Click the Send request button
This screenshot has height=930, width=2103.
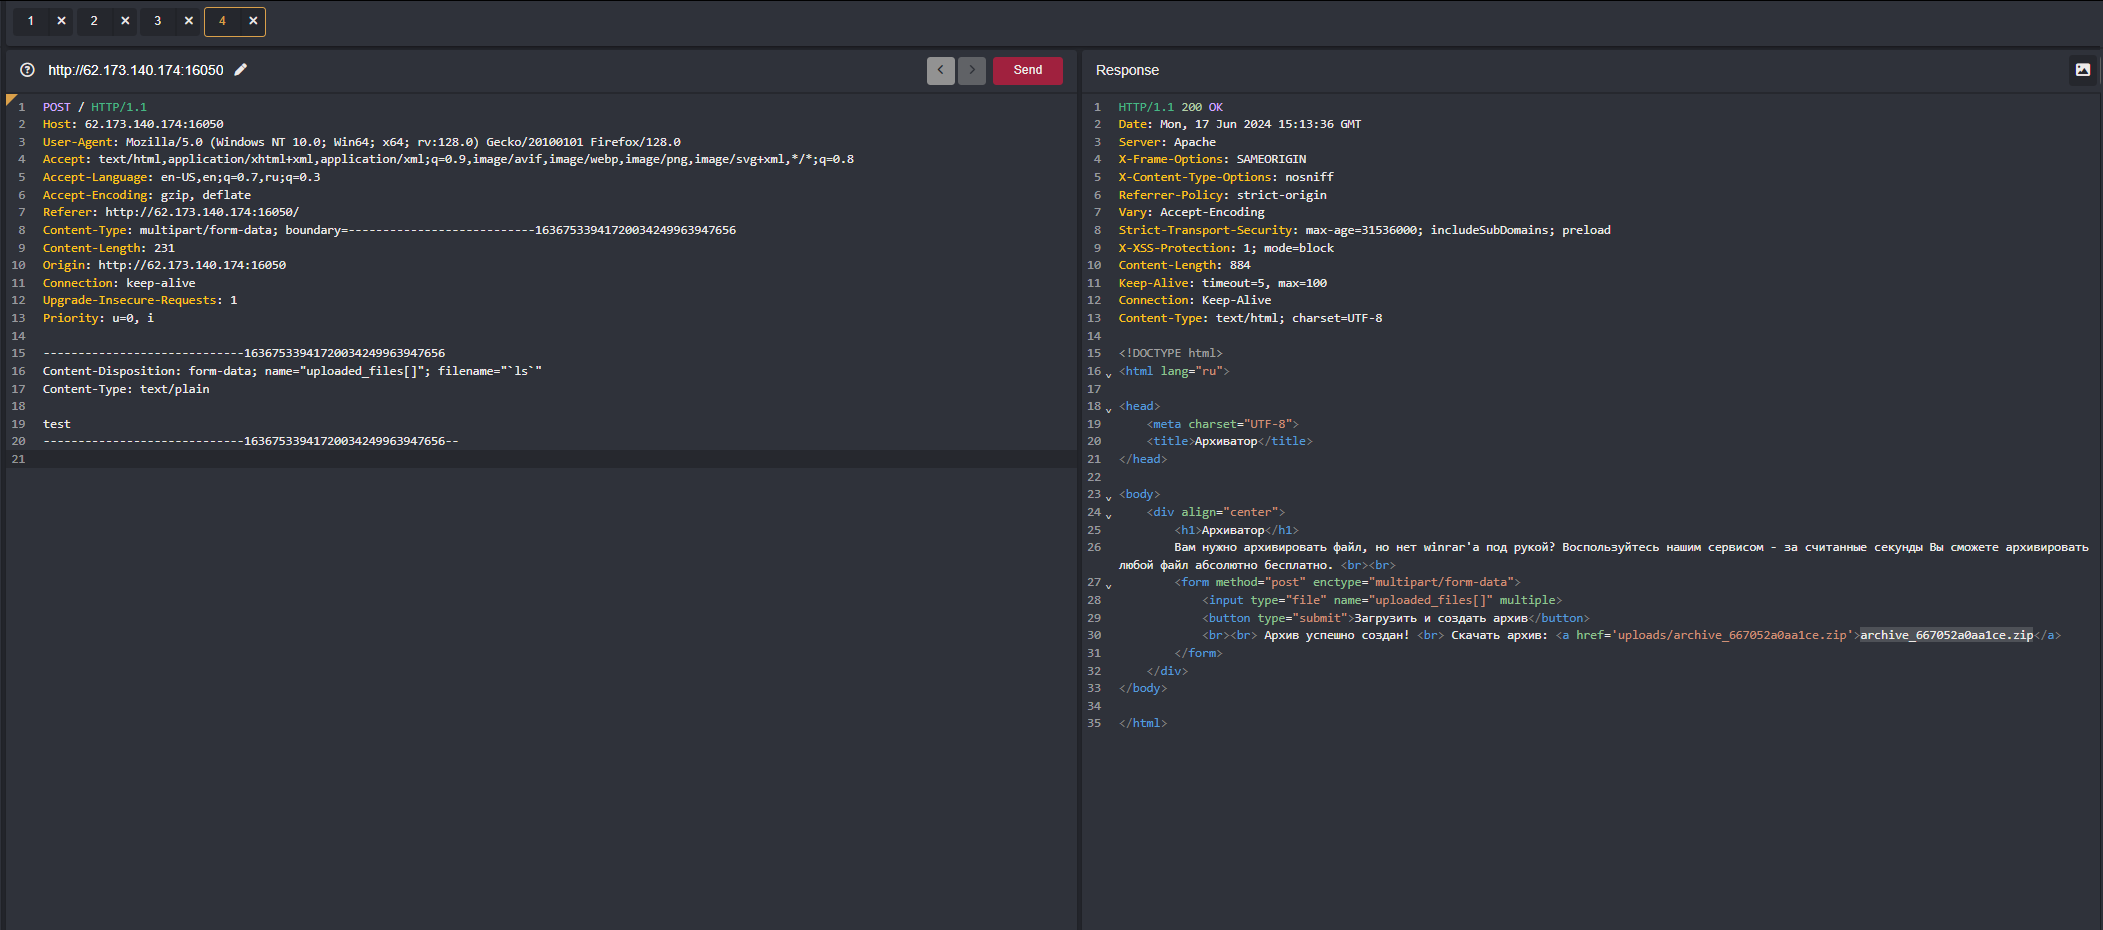point(1027,70)
